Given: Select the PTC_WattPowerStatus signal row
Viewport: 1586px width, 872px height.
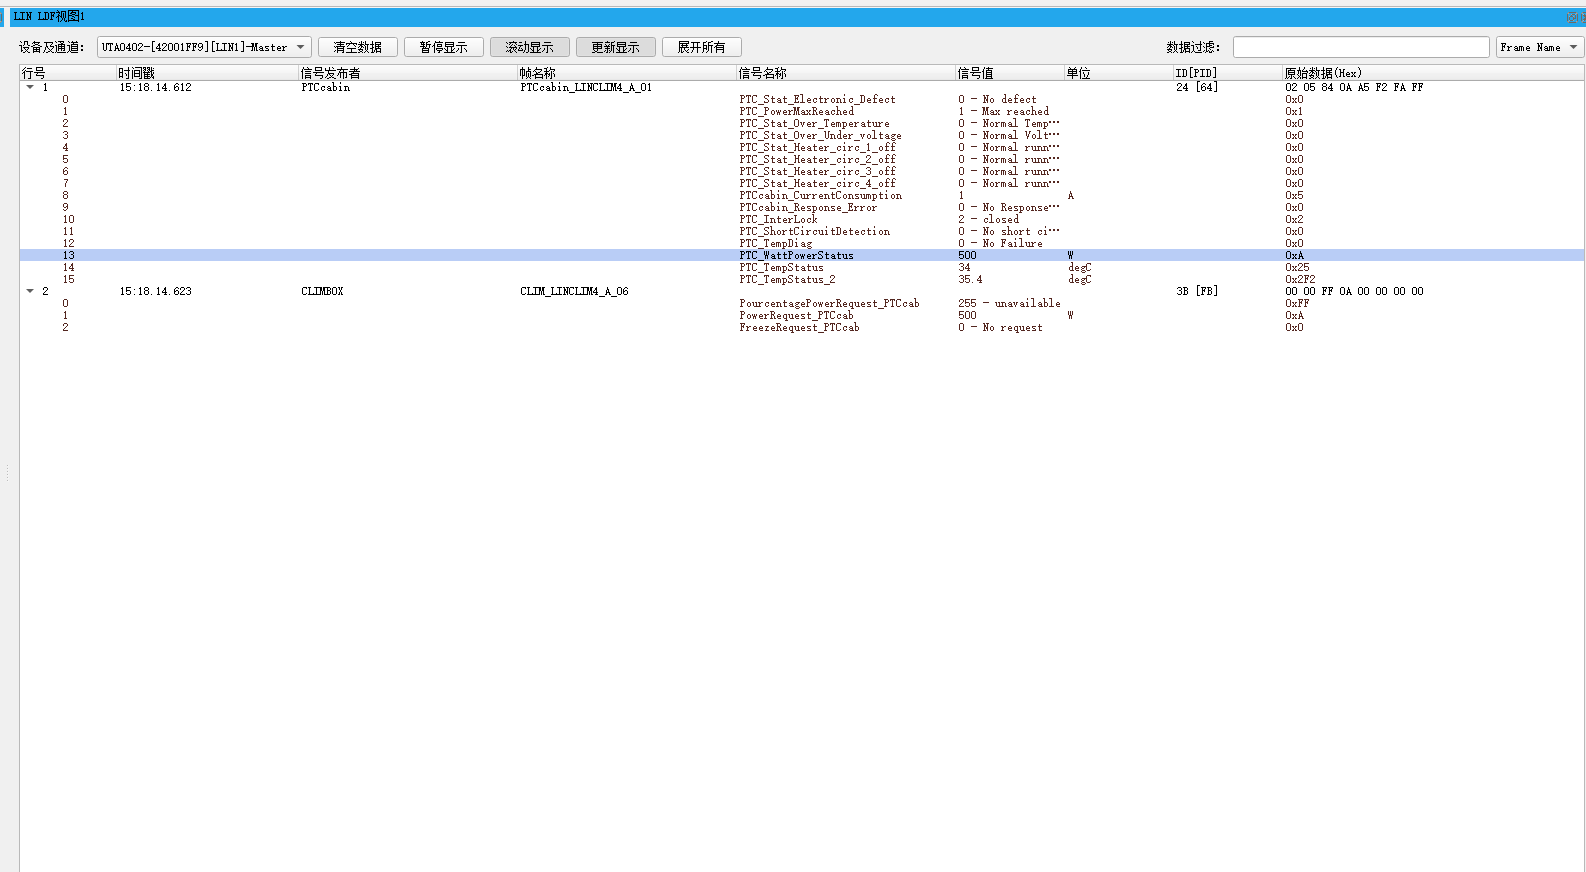Looking at the screenshot, I should point(802,255).
